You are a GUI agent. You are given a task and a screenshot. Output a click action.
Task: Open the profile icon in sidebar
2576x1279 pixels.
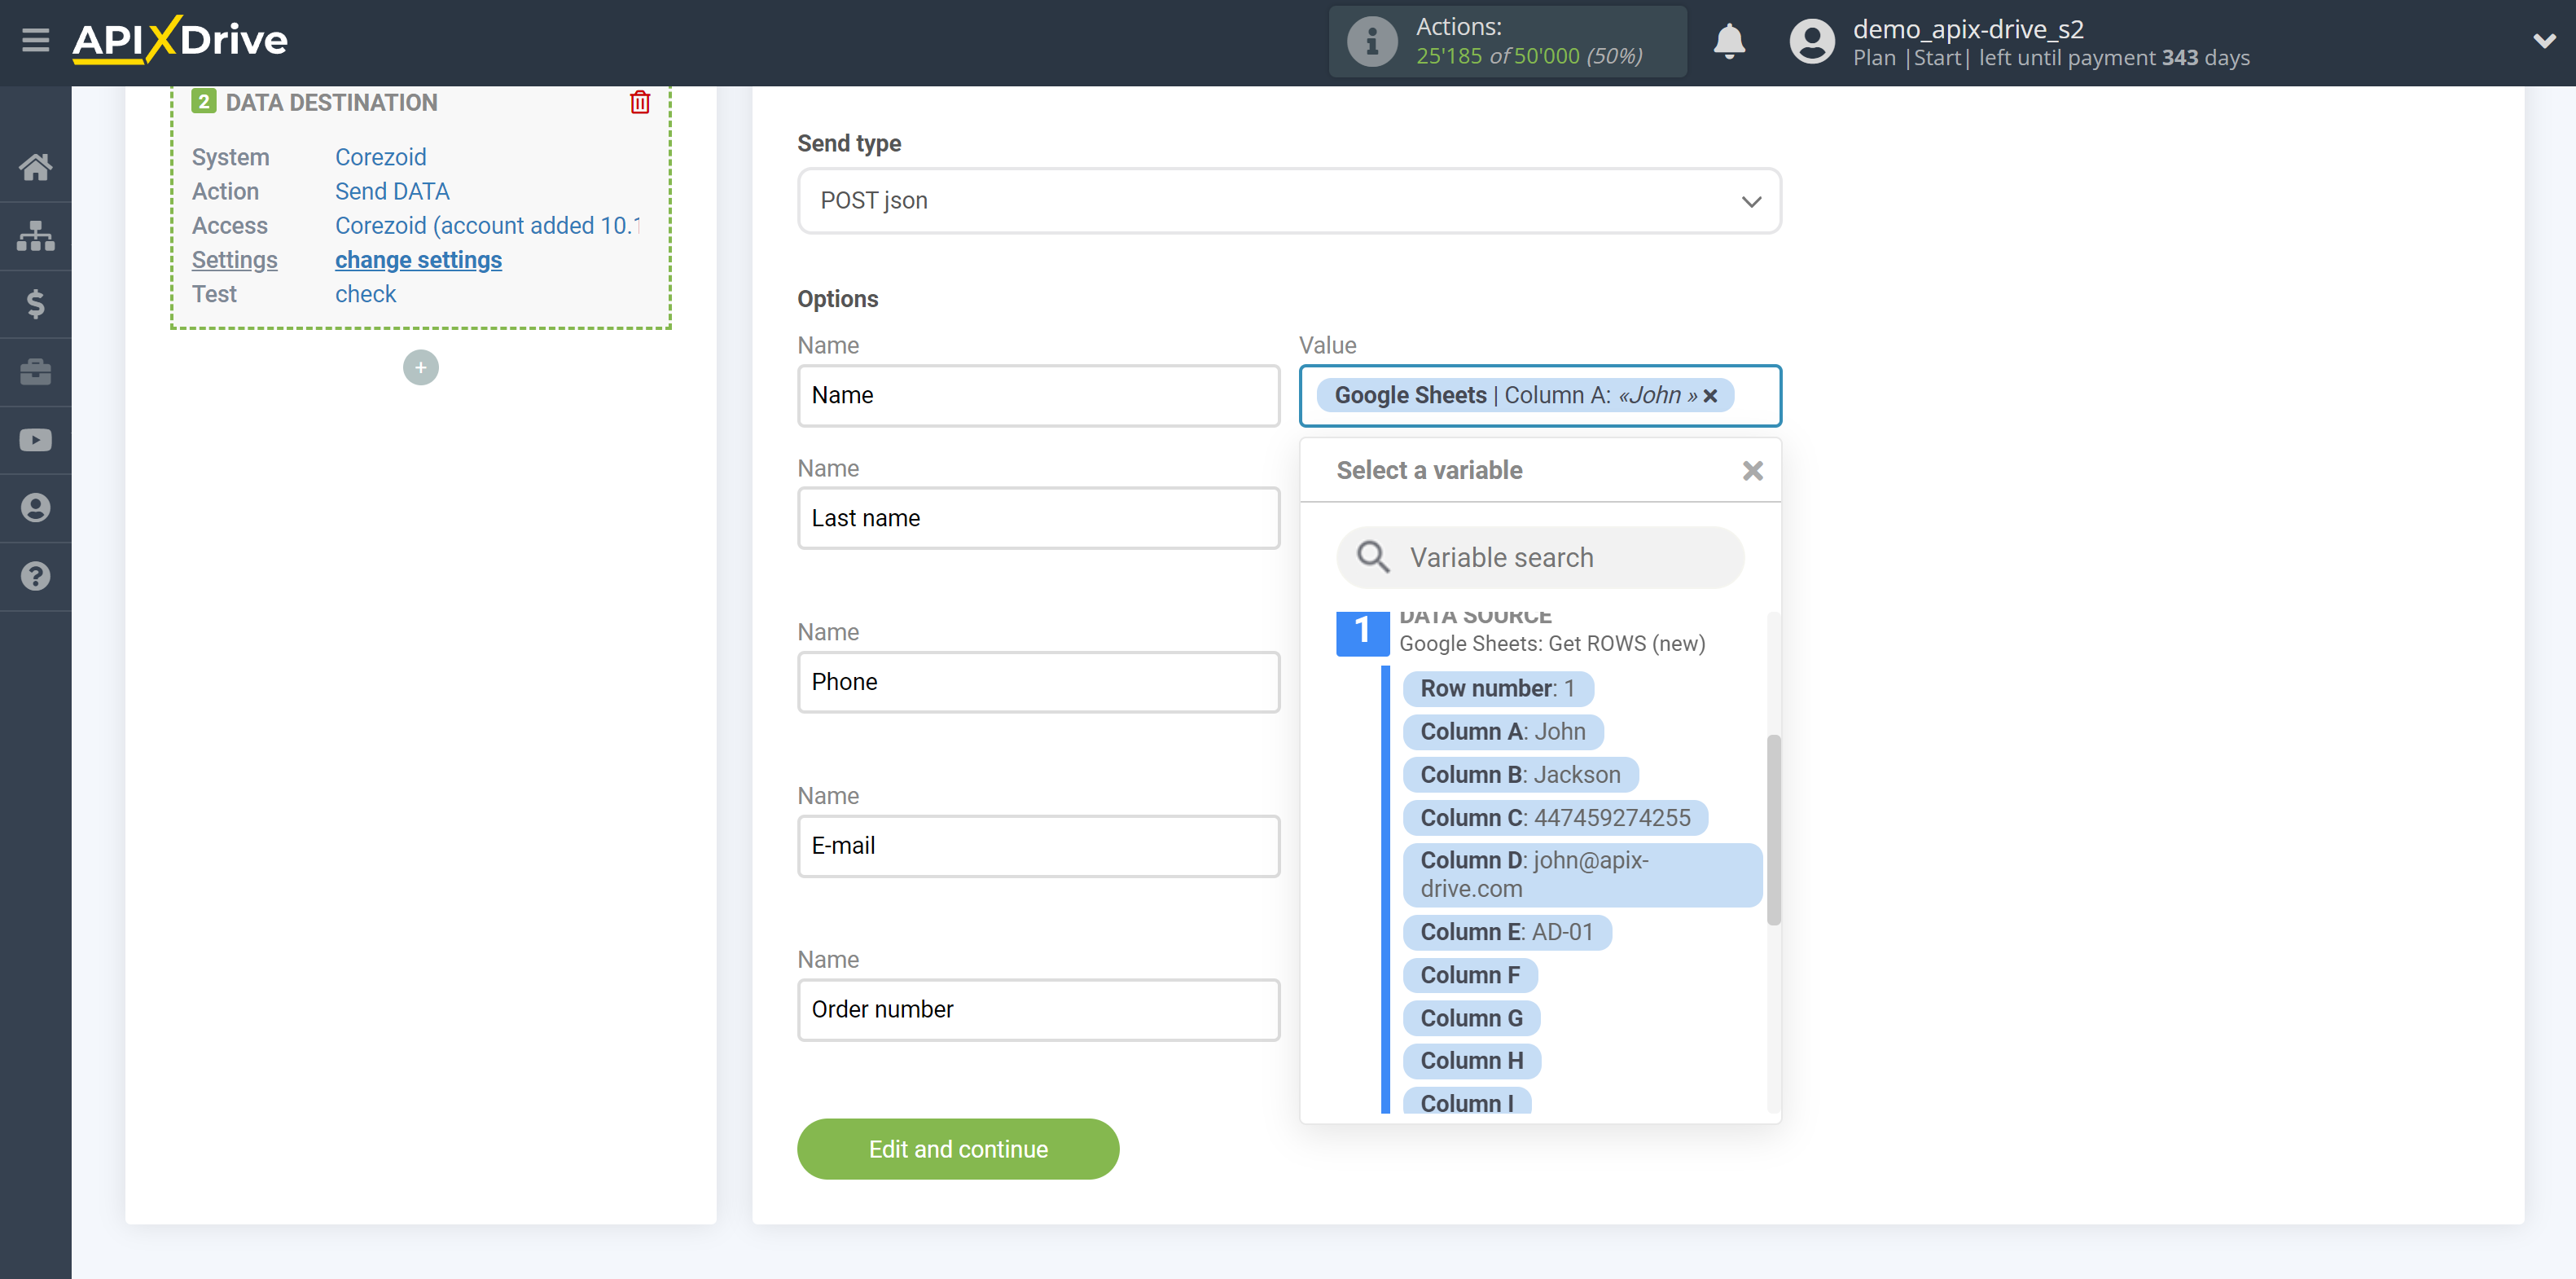tap(36, 508)
